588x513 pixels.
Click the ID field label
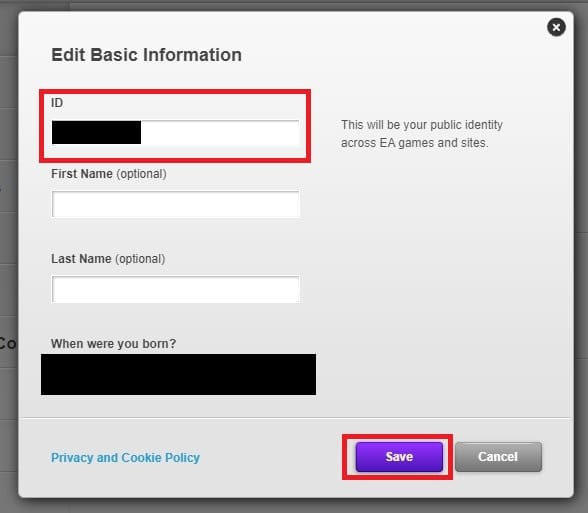[x=57, y=103]
